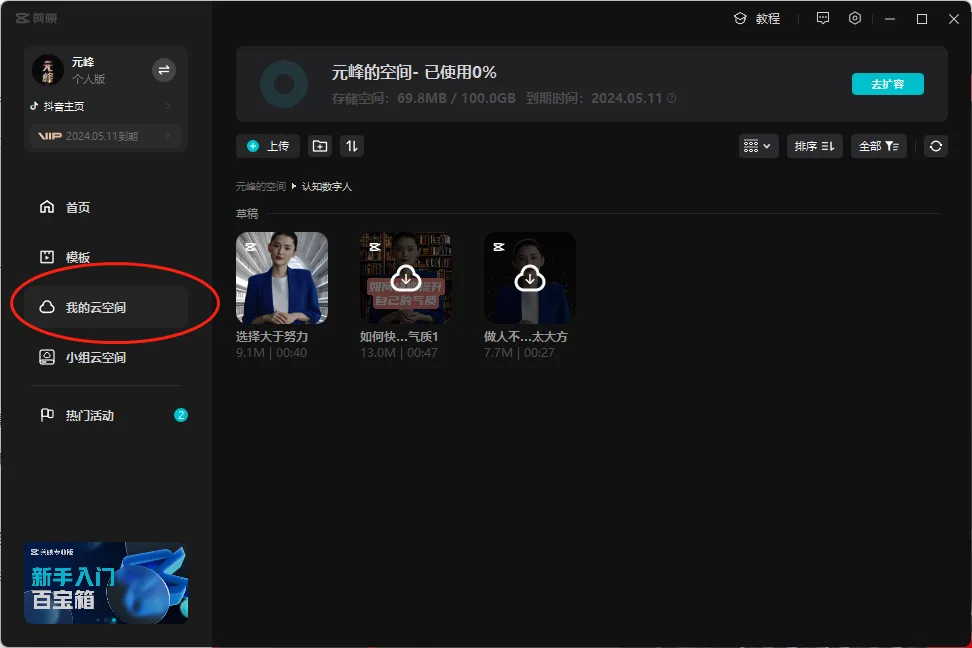Screen dimensions: 972x648
Task: Open VIP 2024.05.11到期 membership details
Action: point(105,136)
